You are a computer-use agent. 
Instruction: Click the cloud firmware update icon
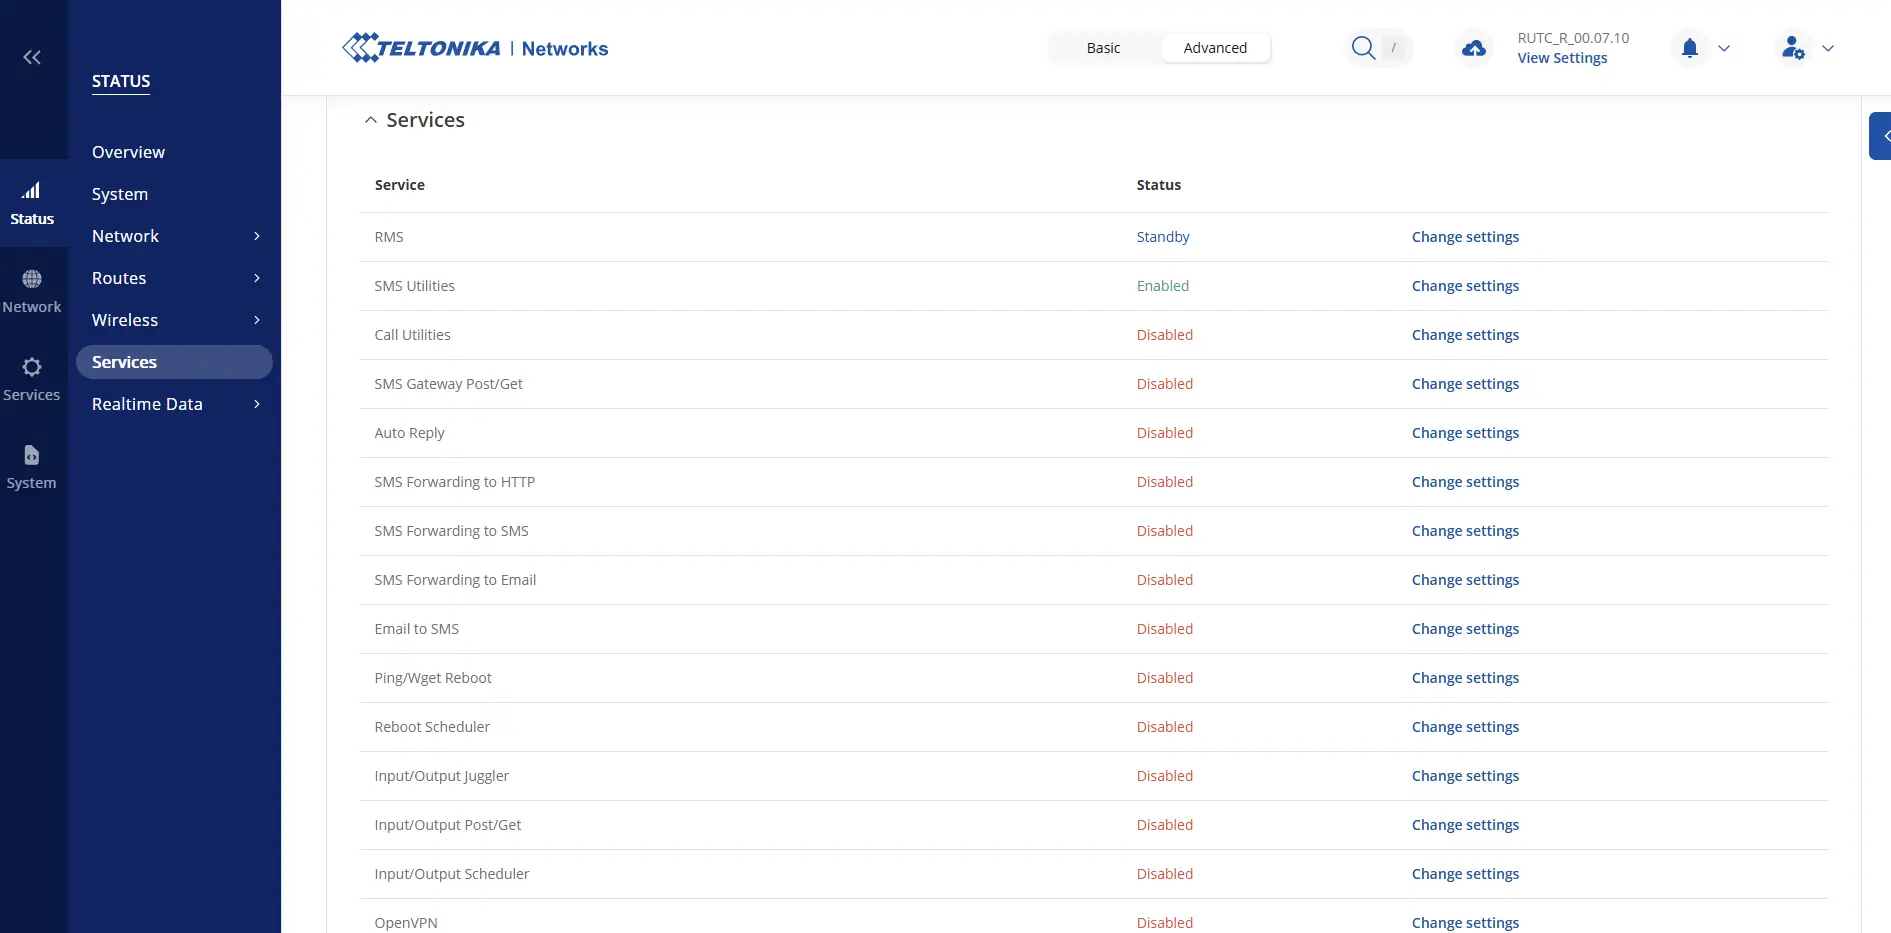point(1473,48)
